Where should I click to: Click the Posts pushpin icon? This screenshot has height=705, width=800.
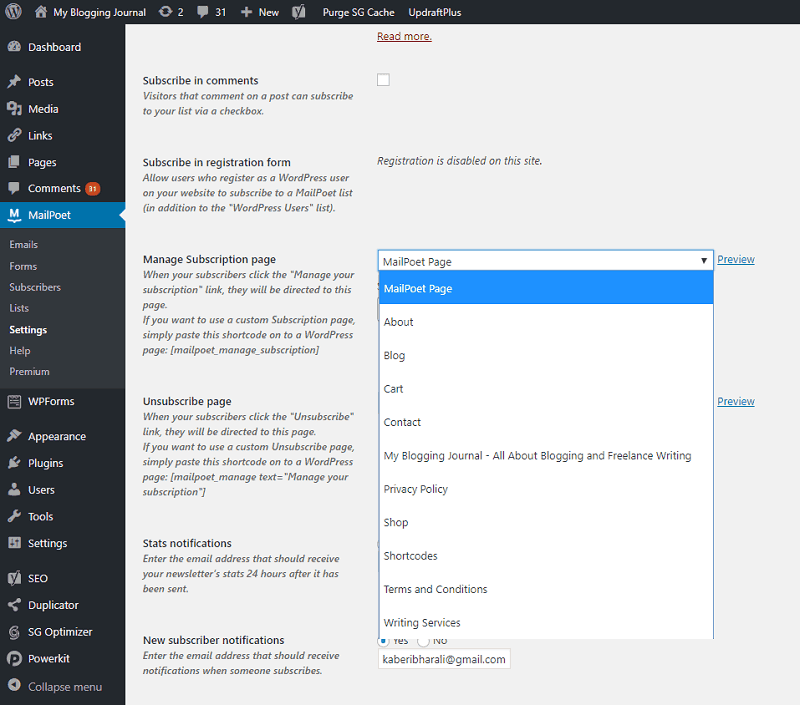[x=14, y=82]
